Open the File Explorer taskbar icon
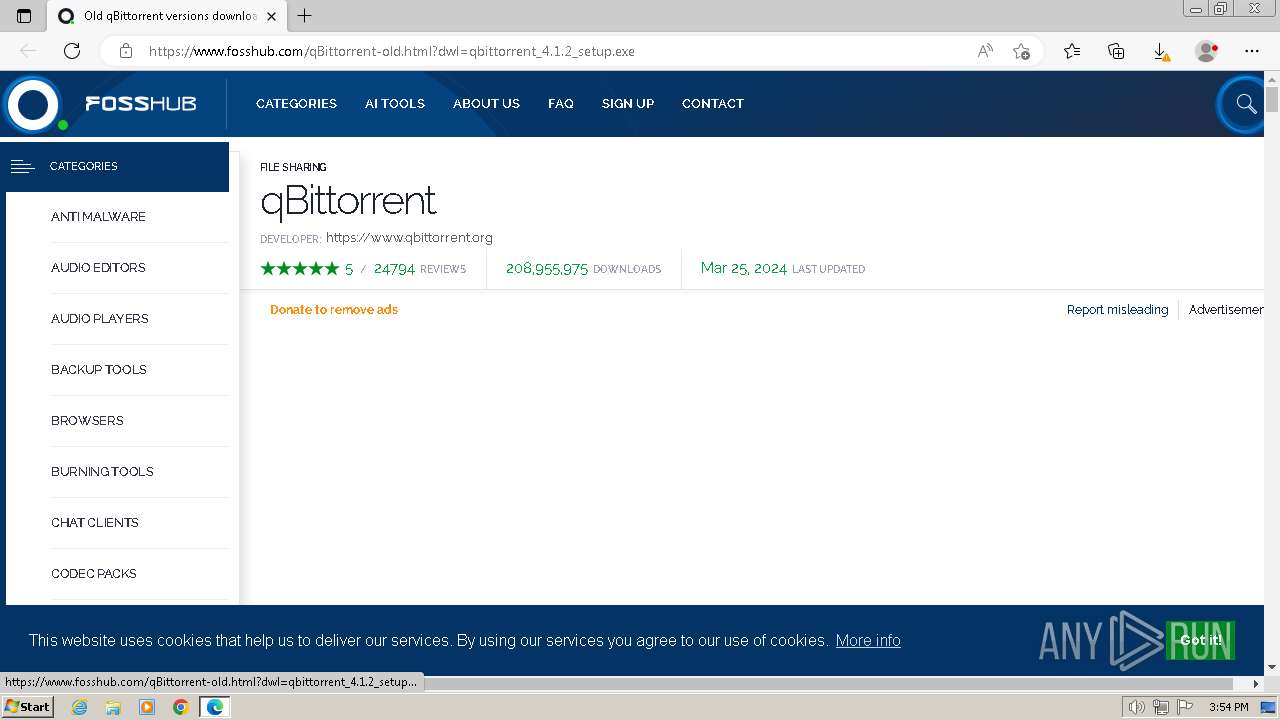 point(113,707)
